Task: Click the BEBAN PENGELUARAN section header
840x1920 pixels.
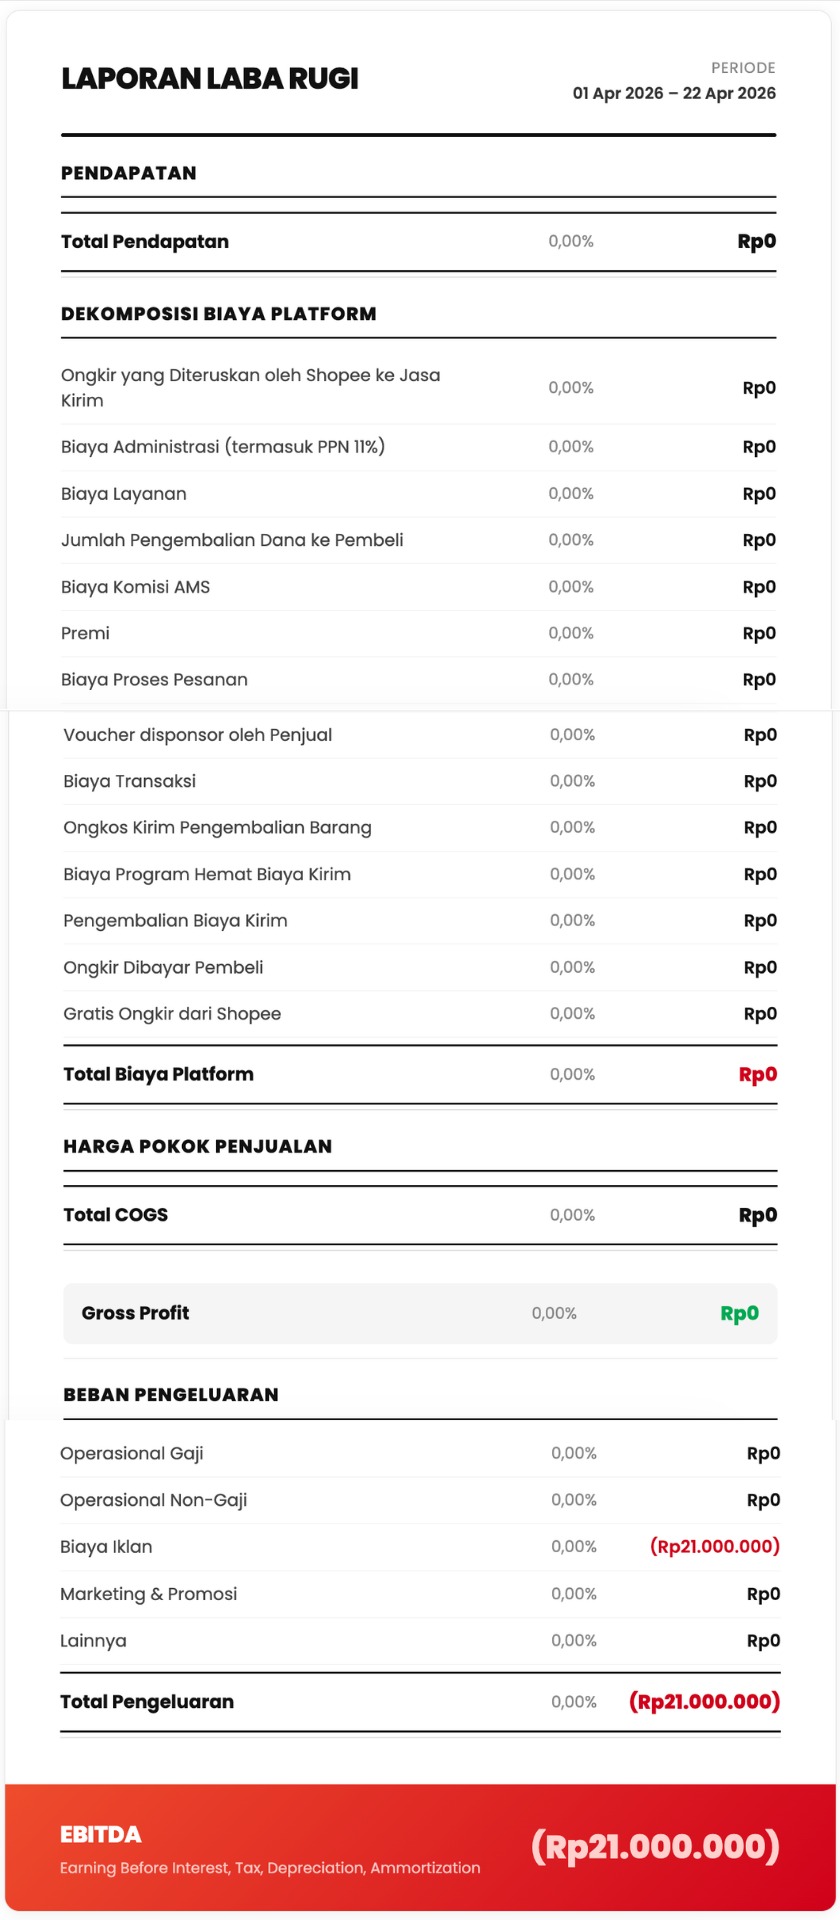Action: click(171, 1395)
